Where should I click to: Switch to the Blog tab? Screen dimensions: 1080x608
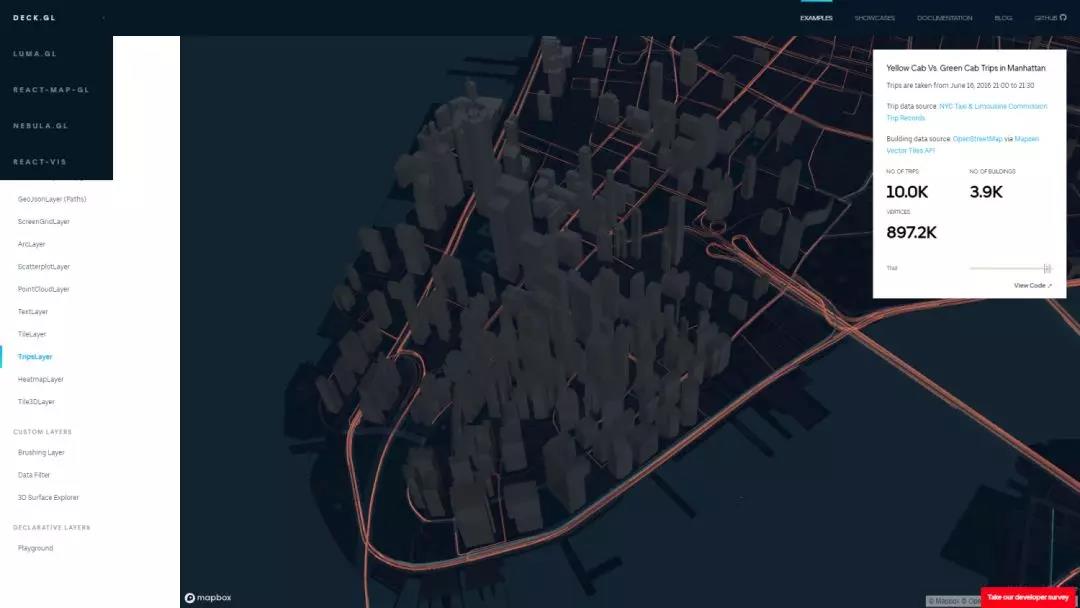[x=1003, y=18]
